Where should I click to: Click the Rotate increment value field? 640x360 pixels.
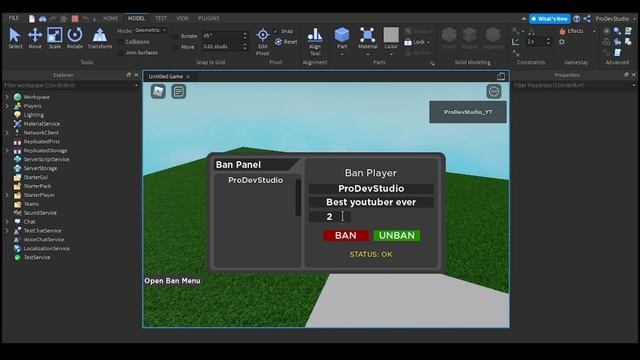point(222,36)
